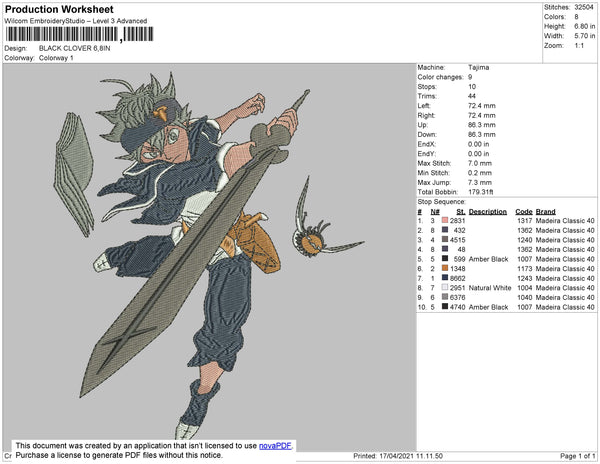Image resolution: width=600 pixels, height=464 pixels.
Task: Click thread code 1243 in row 7
Action: (x=525, y=278)
